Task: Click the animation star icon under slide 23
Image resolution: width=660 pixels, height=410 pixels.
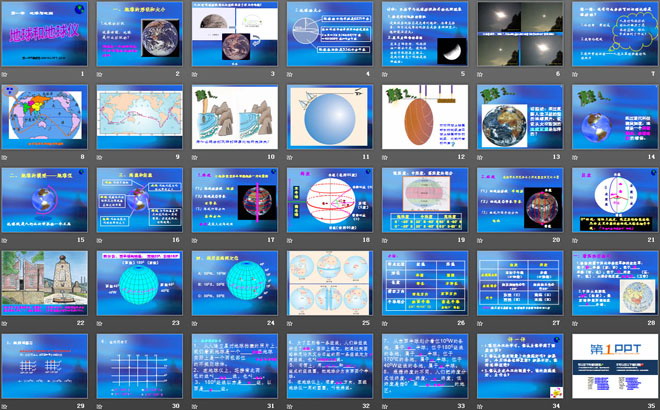Action: (x=100, y=323)
